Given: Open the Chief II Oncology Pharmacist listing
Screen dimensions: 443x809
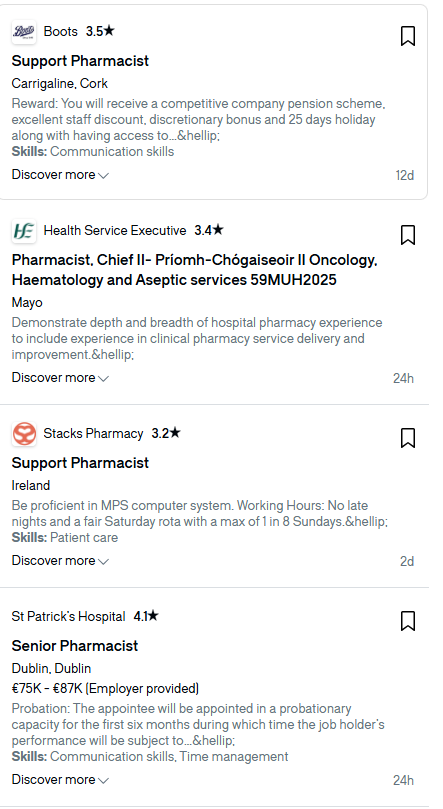Looking at the screenshot, I should point(195,270).
